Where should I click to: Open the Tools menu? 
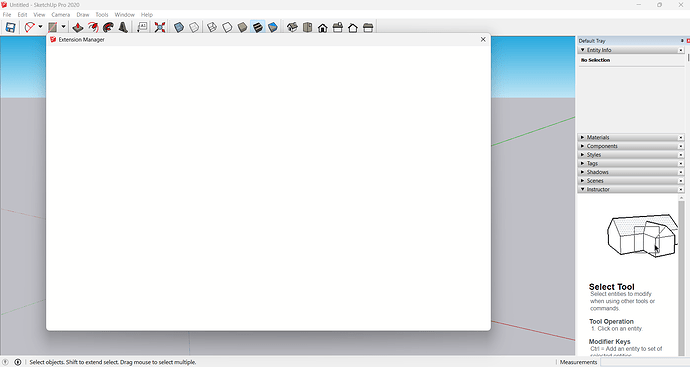coord(102,15)
